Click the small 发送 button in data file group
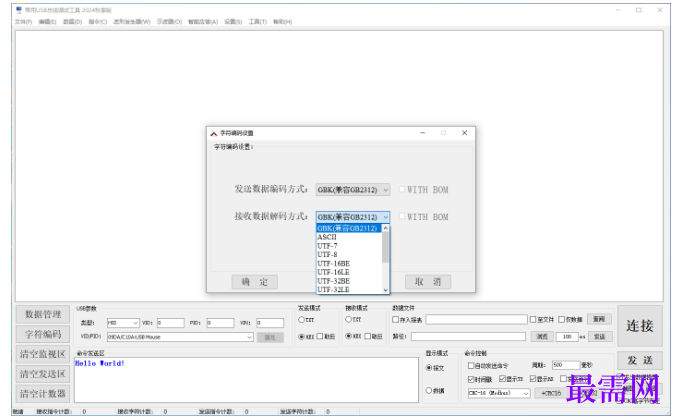Viewport: 678px width, 420px height. 600,336
